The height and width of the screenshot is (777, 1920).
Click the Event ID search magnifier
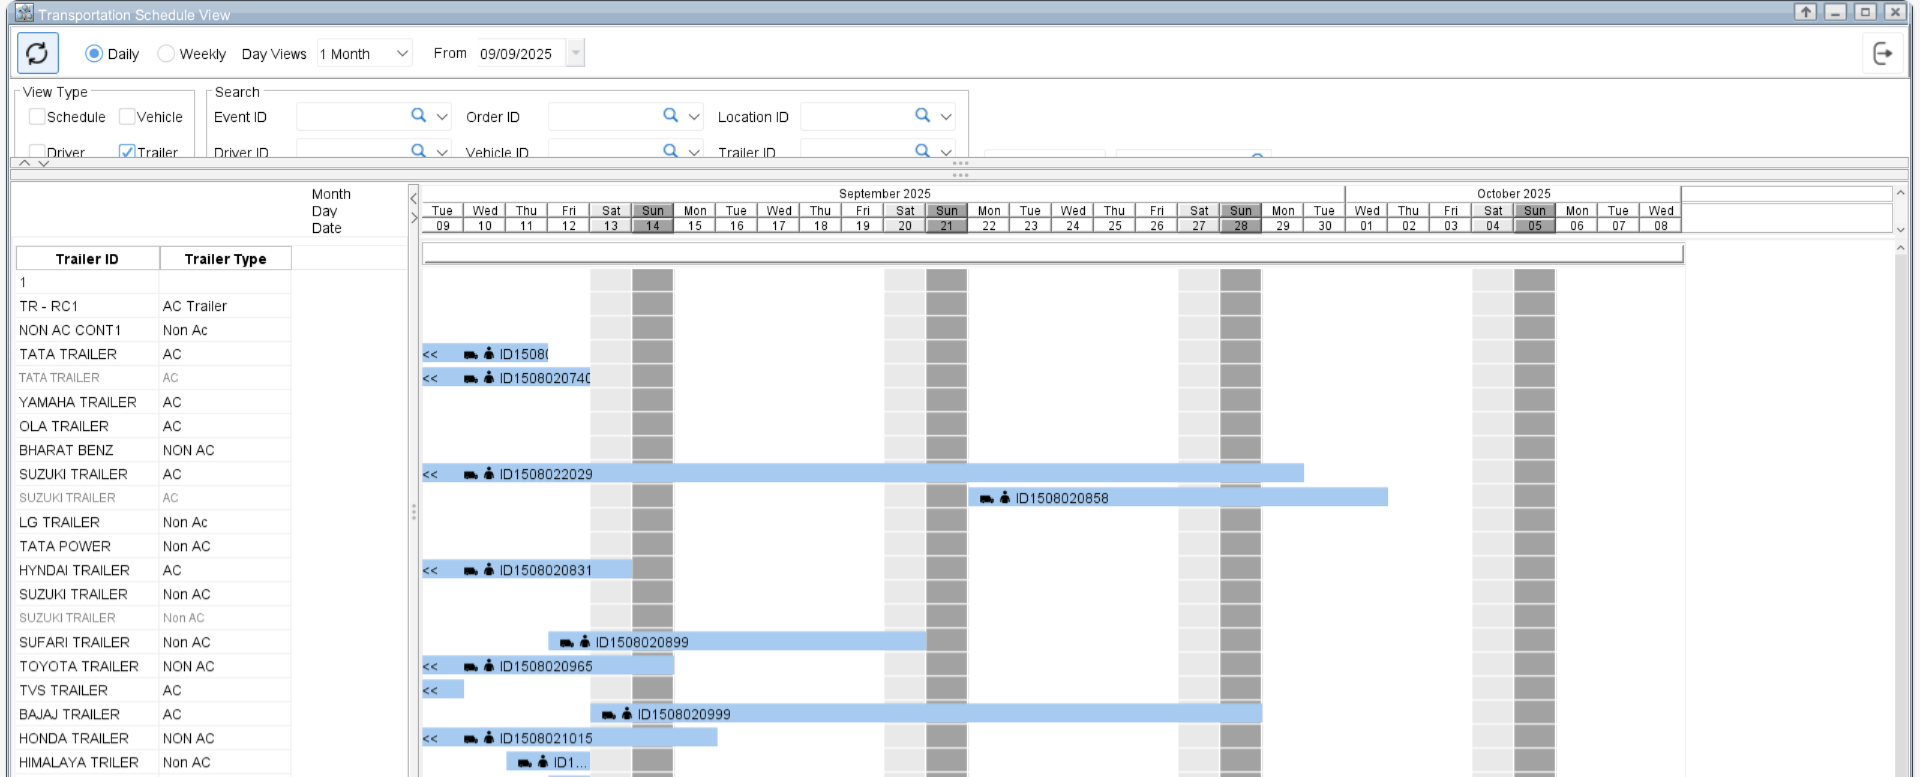(419, 116)
